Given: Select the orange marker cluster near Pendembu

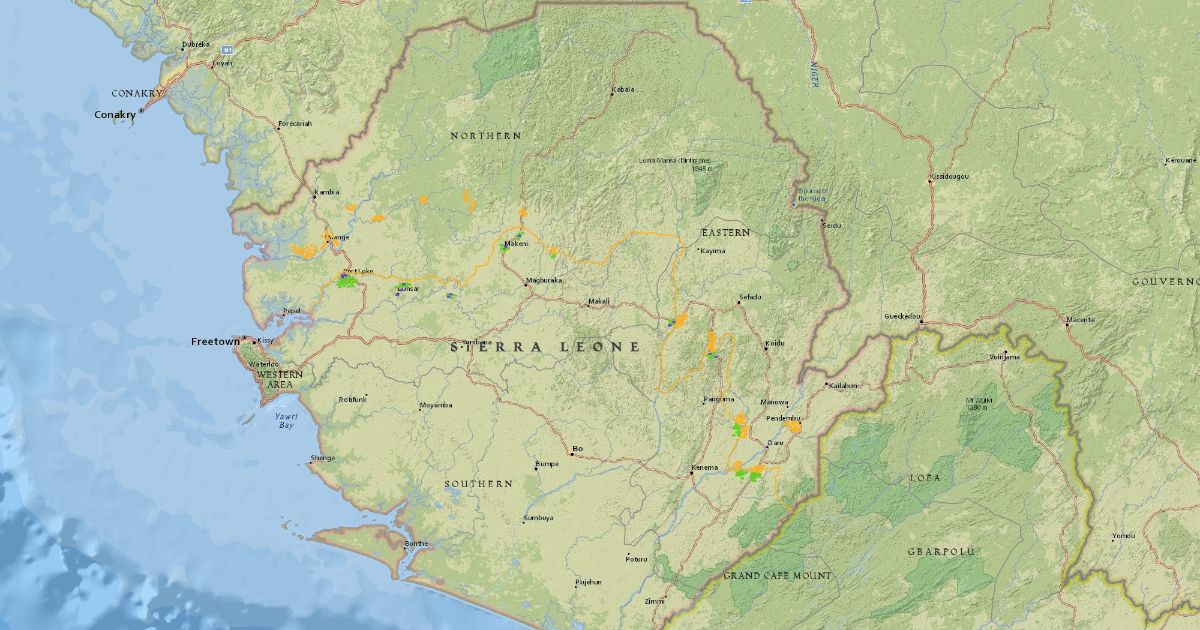Looking at the screenshot, I should click(794, 427).
